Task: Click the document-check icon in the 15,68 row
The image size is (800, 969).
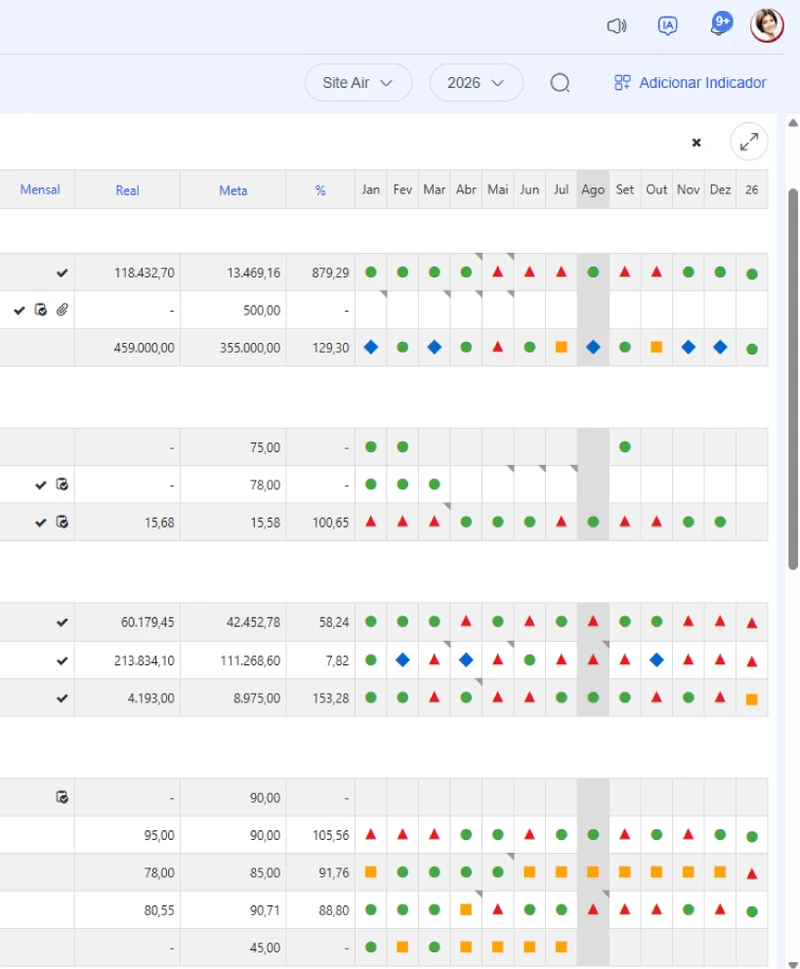Action: point(62,522)
